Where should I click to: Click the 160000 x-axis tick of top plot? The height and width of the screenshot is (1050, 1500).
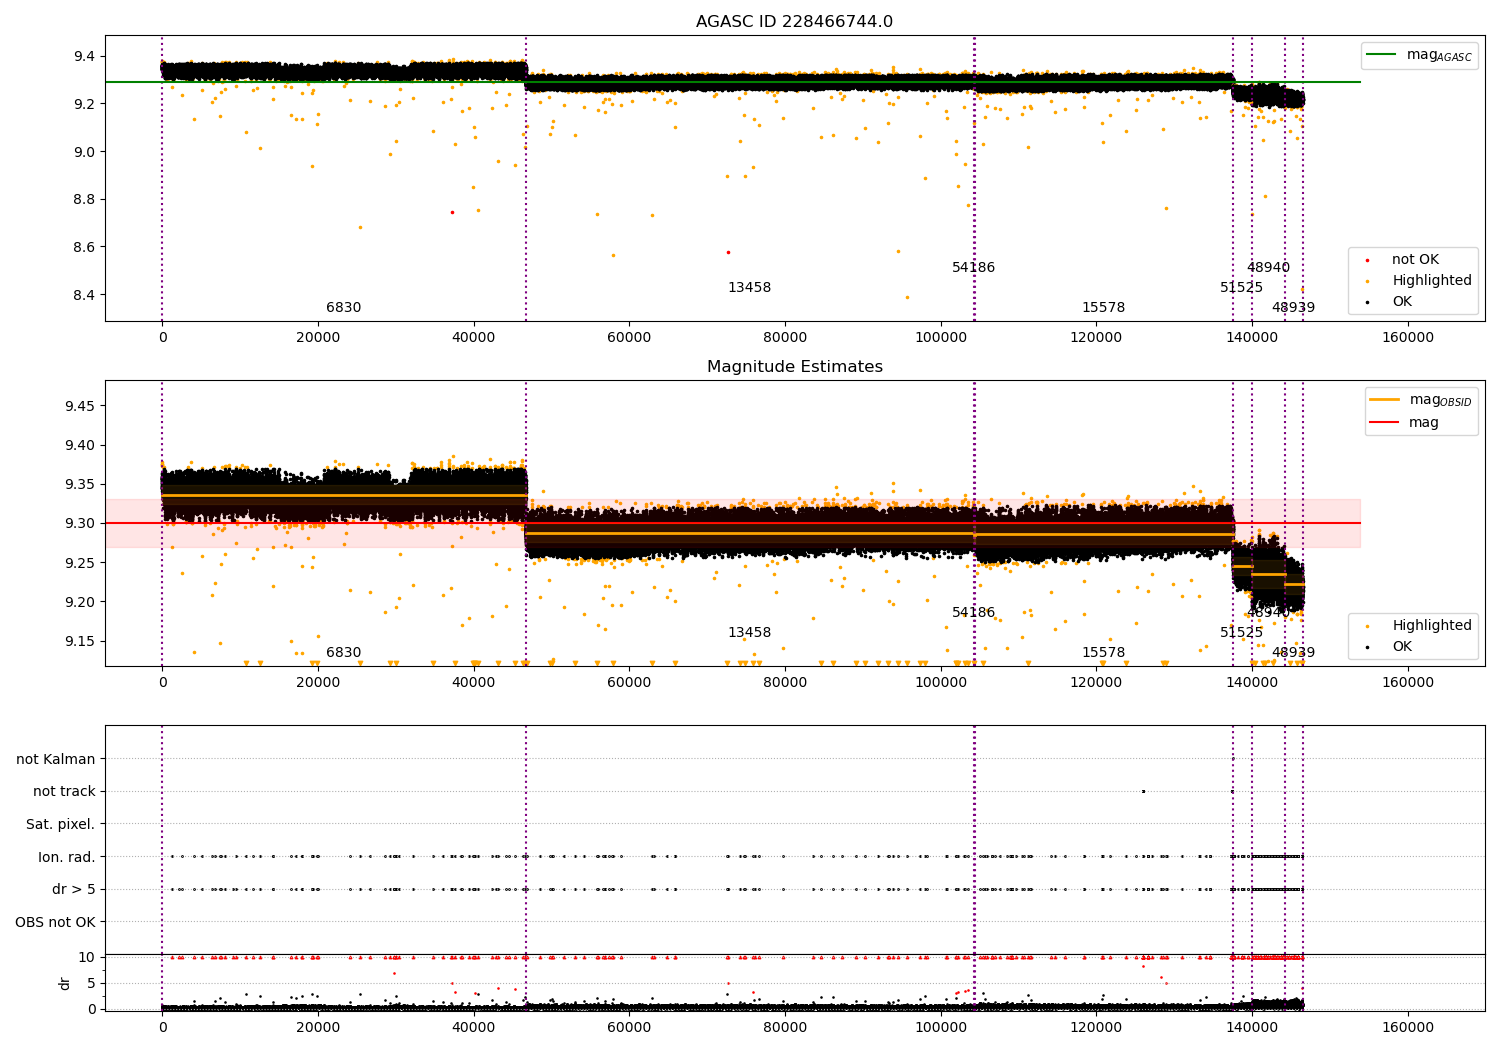(1407, 338)
